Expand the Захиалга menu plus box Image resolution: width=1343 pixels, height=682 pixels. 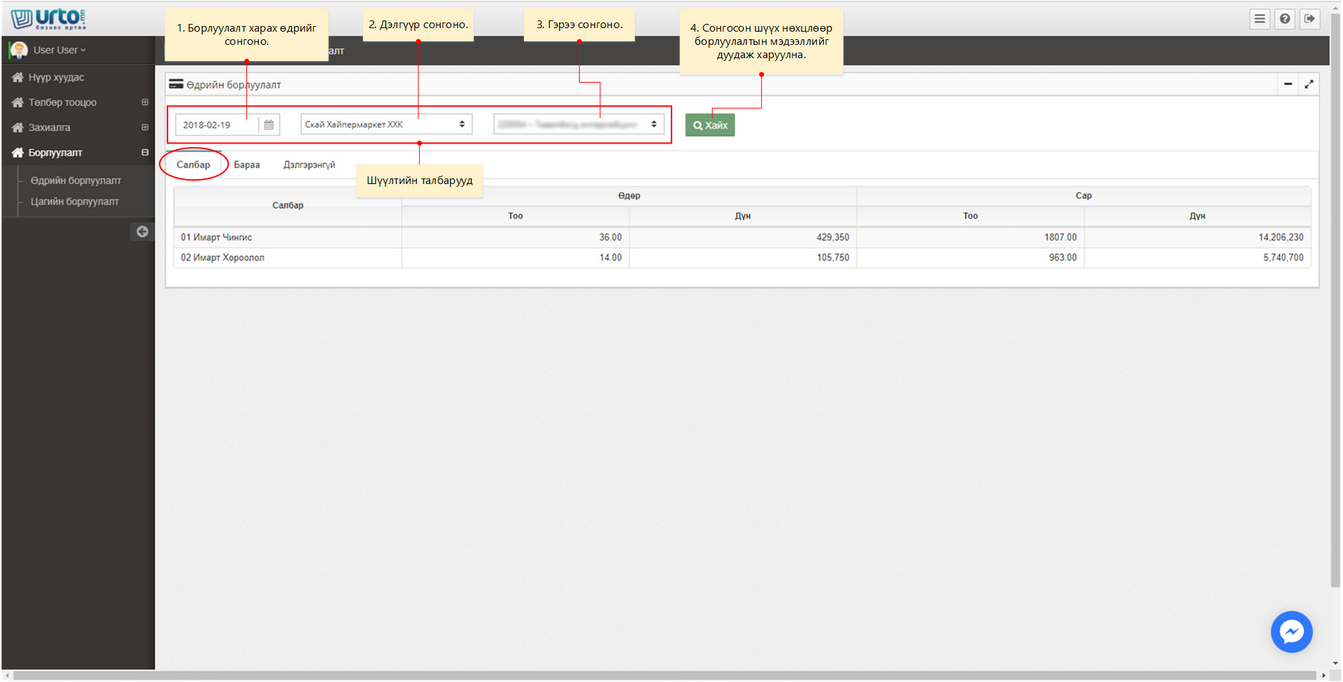tap(145, 128)
